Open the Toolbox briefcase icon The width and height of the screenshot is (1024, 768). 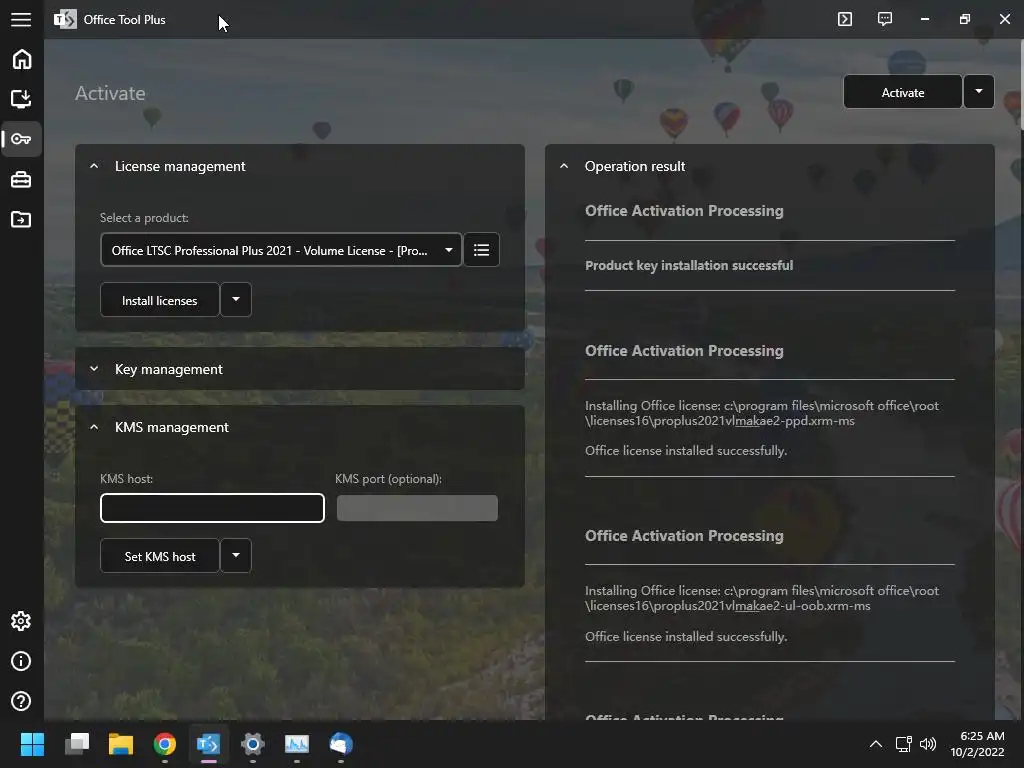(22, 180)
